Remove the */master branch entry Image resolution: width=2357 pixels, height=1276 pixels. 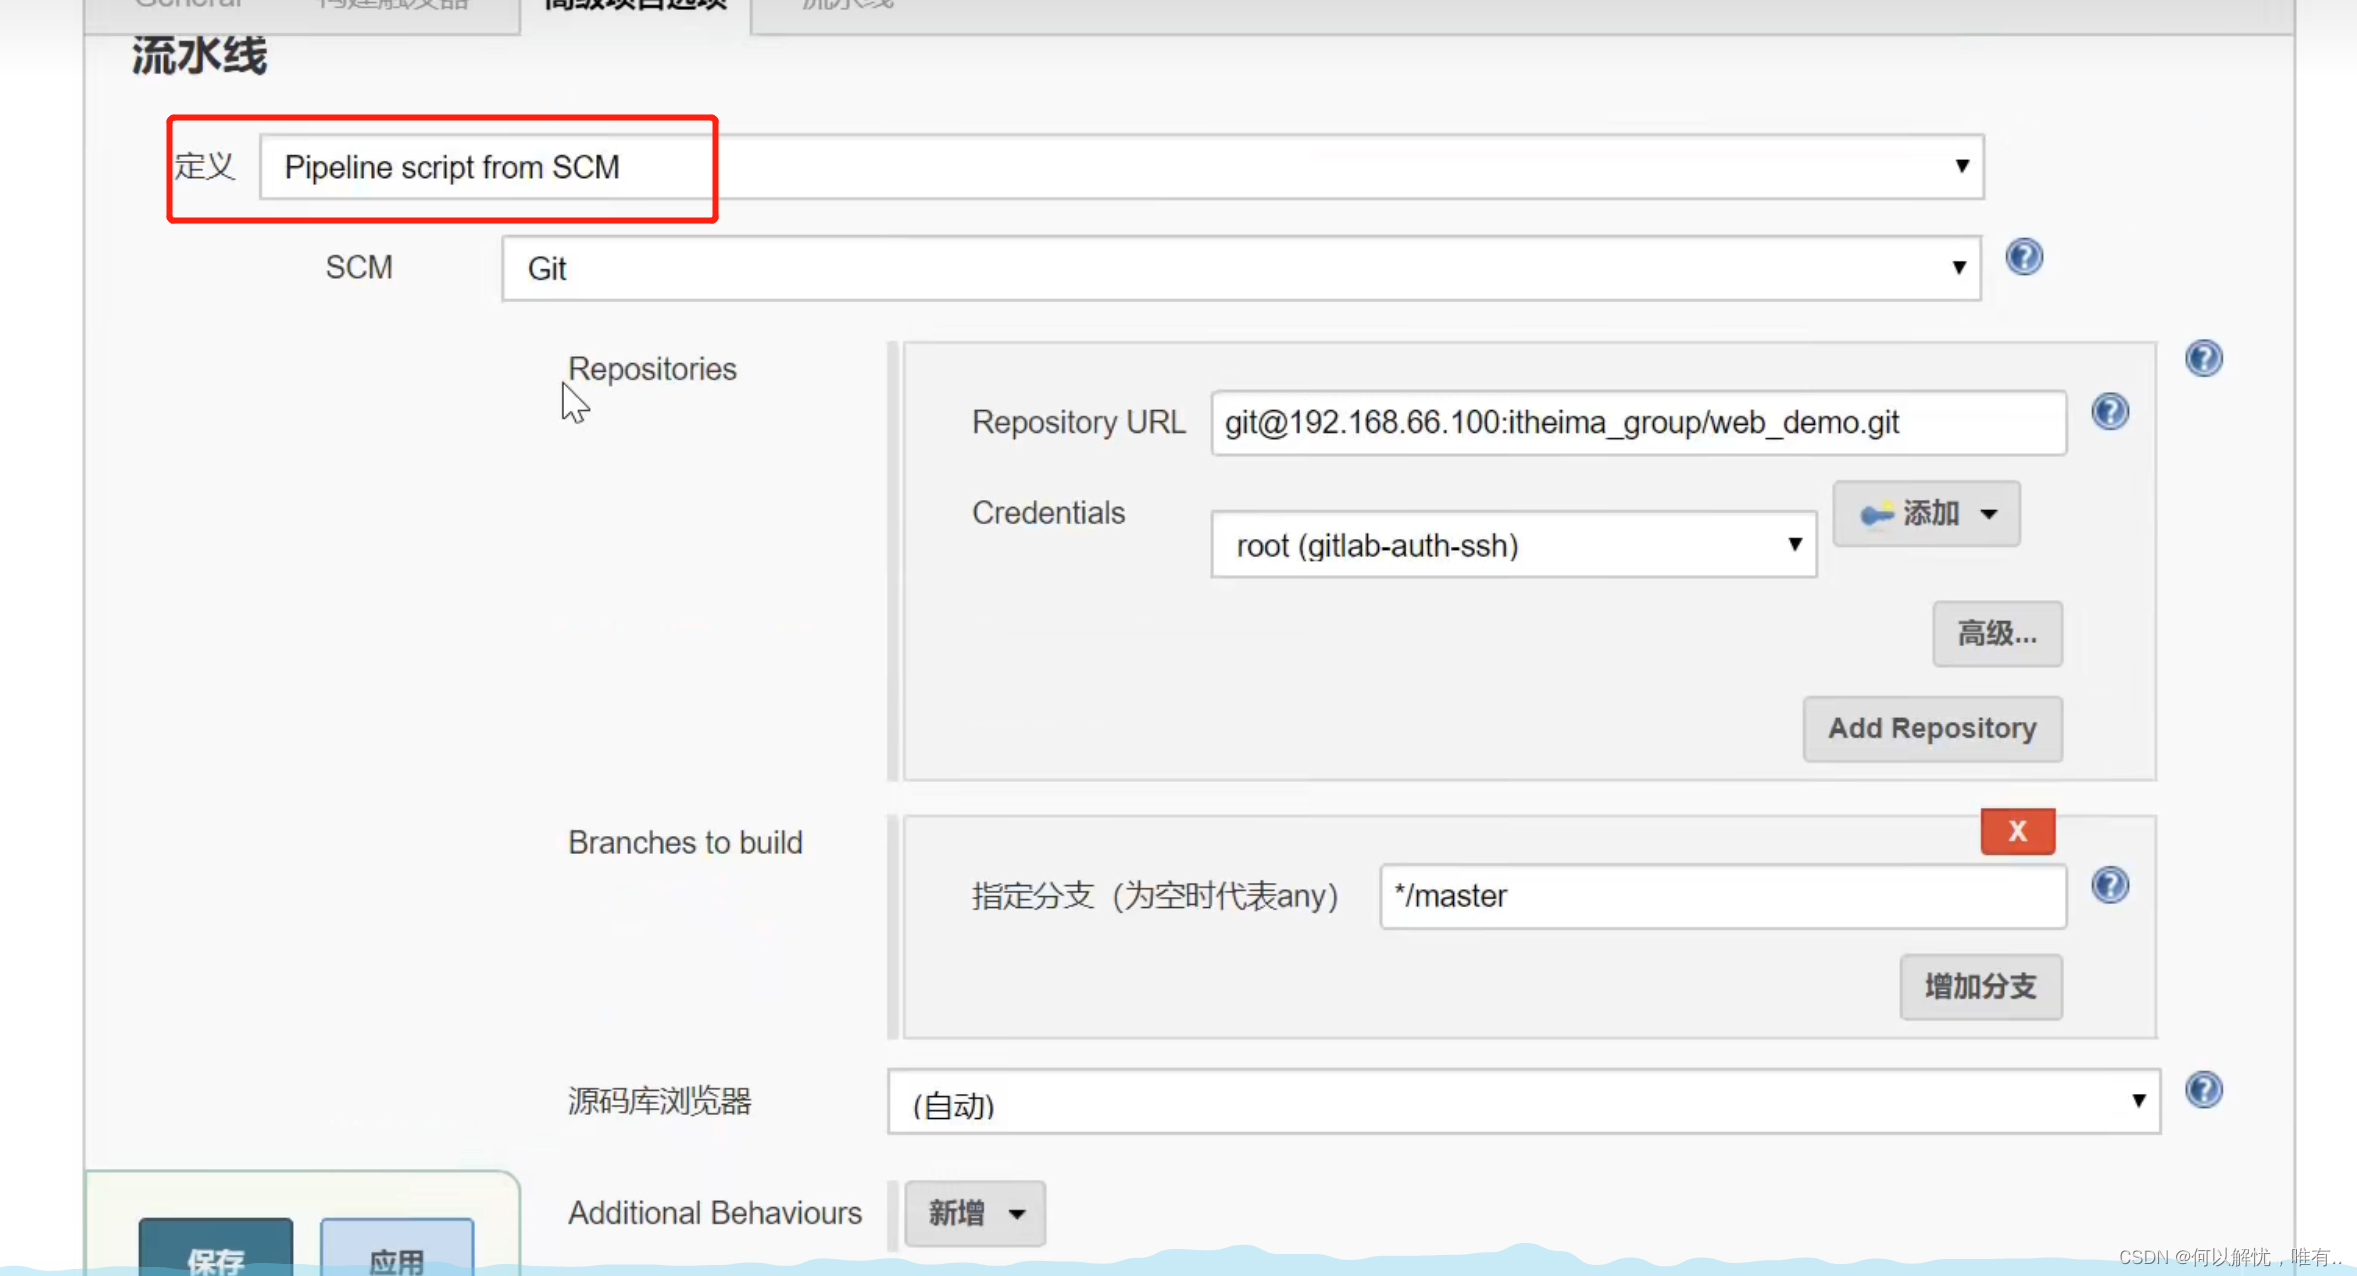(2019, 831)
